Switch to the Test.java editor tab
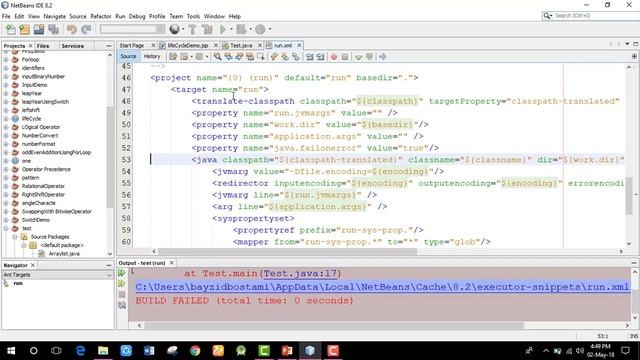640x360 pixels. point(241,45)
